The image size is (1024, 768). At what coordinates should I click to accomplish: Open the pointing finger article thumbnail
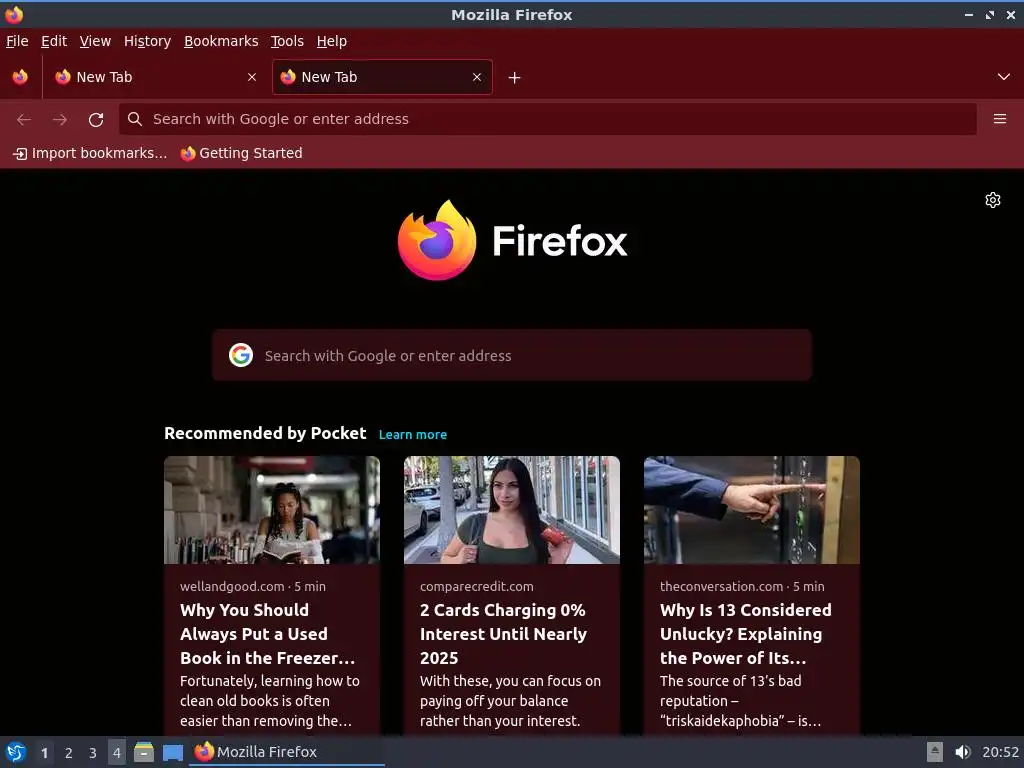752,510
